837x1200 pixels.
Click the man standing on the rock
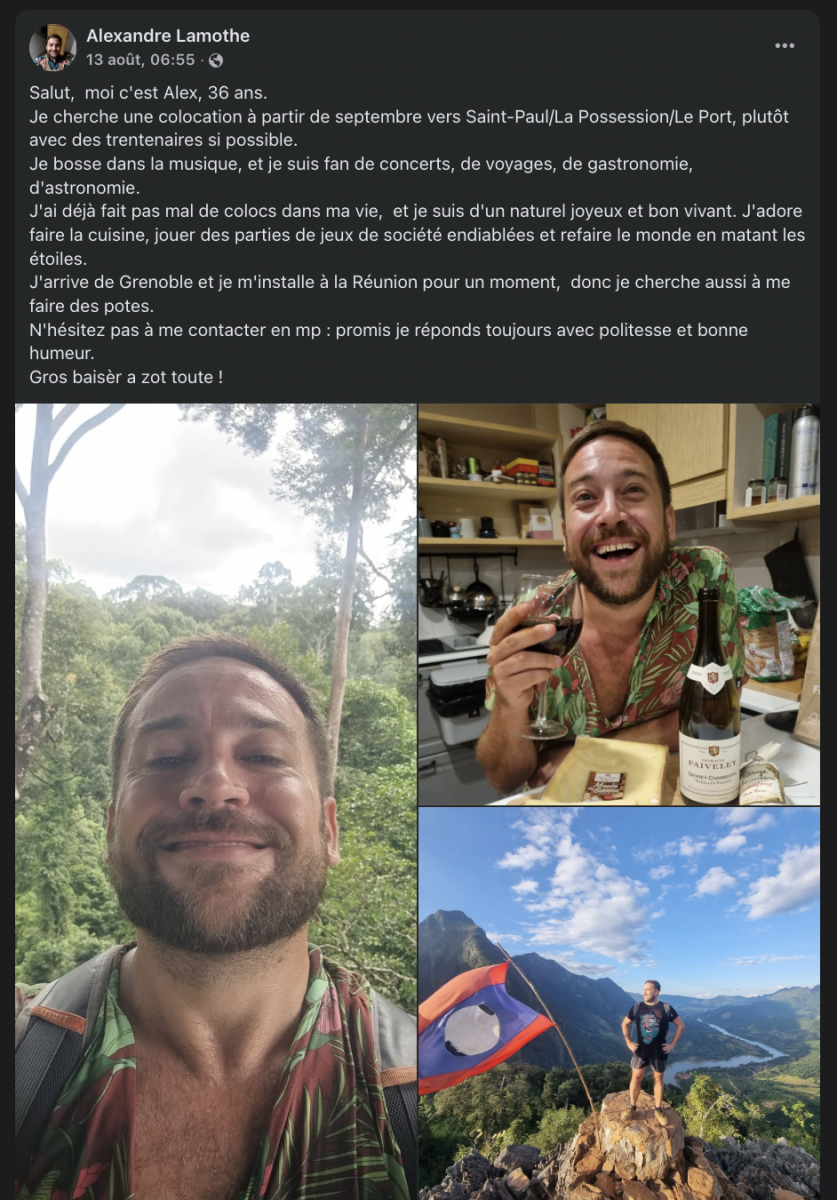pos(651,1042)
